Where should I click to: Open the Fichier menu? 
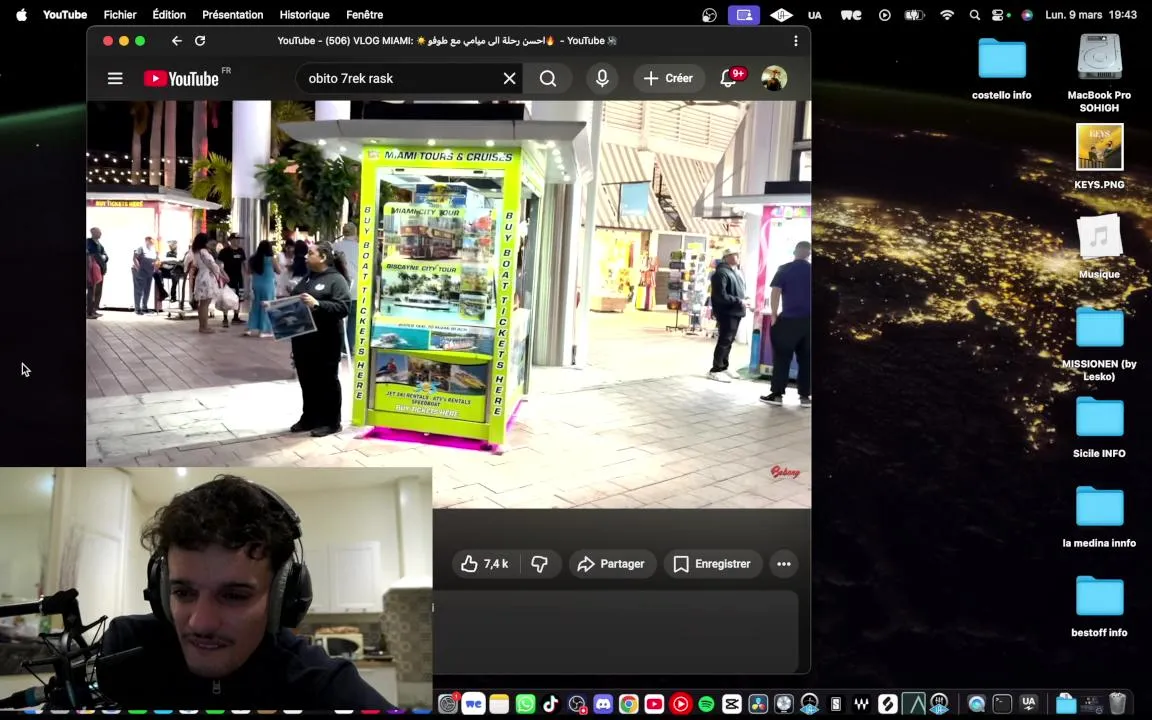click(x=120, y=15)
